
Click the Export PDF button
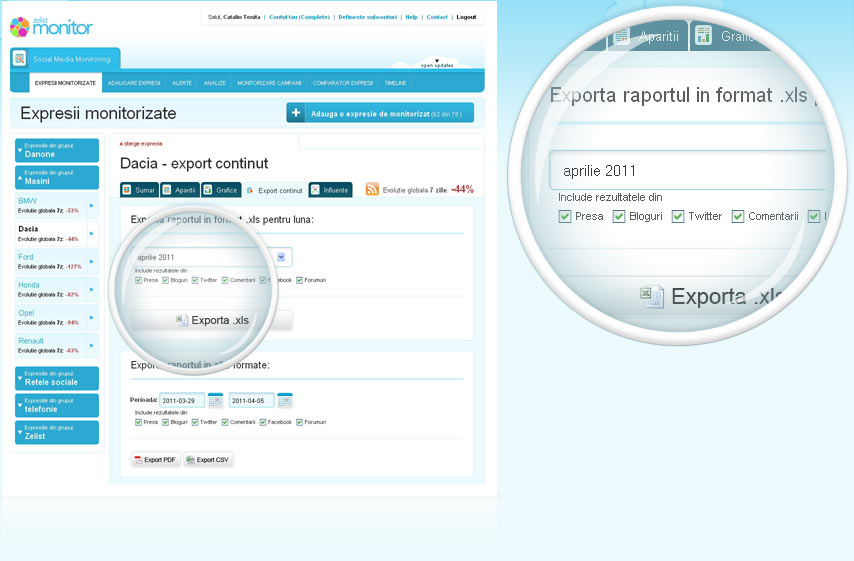click(x=155, y=460)
